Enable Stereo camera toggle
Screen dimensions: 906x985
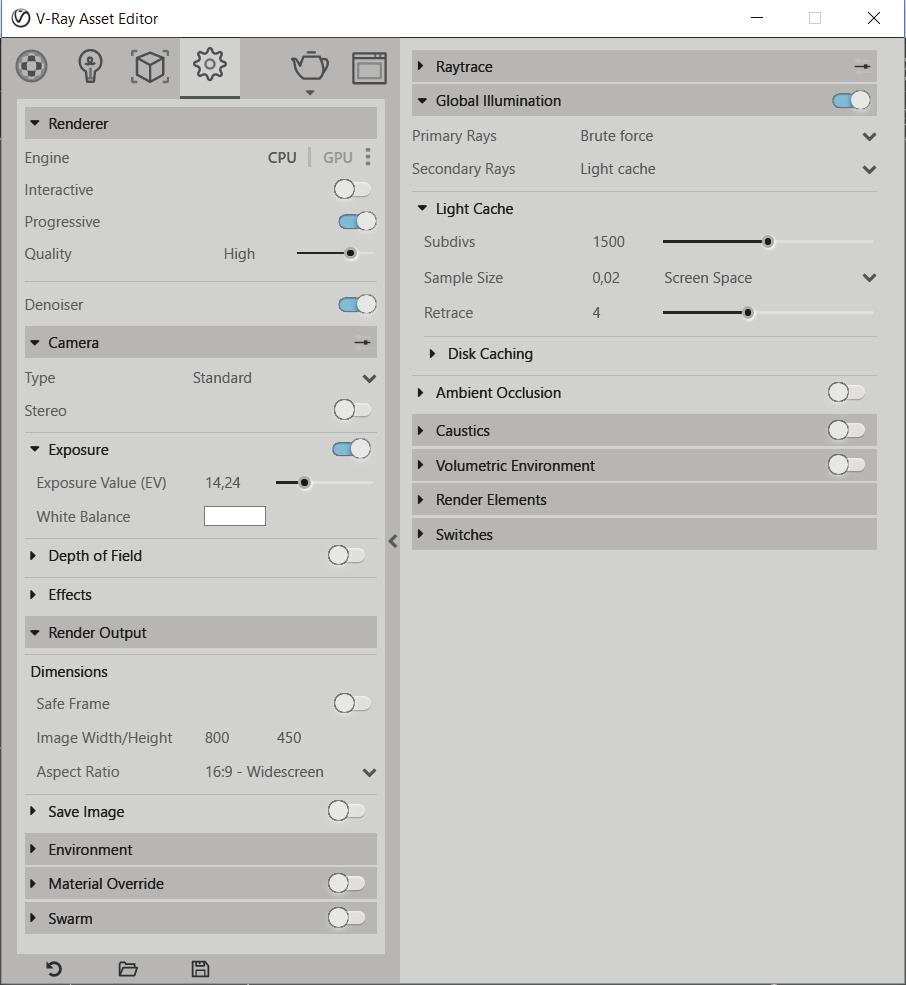(x=352, y=410)
